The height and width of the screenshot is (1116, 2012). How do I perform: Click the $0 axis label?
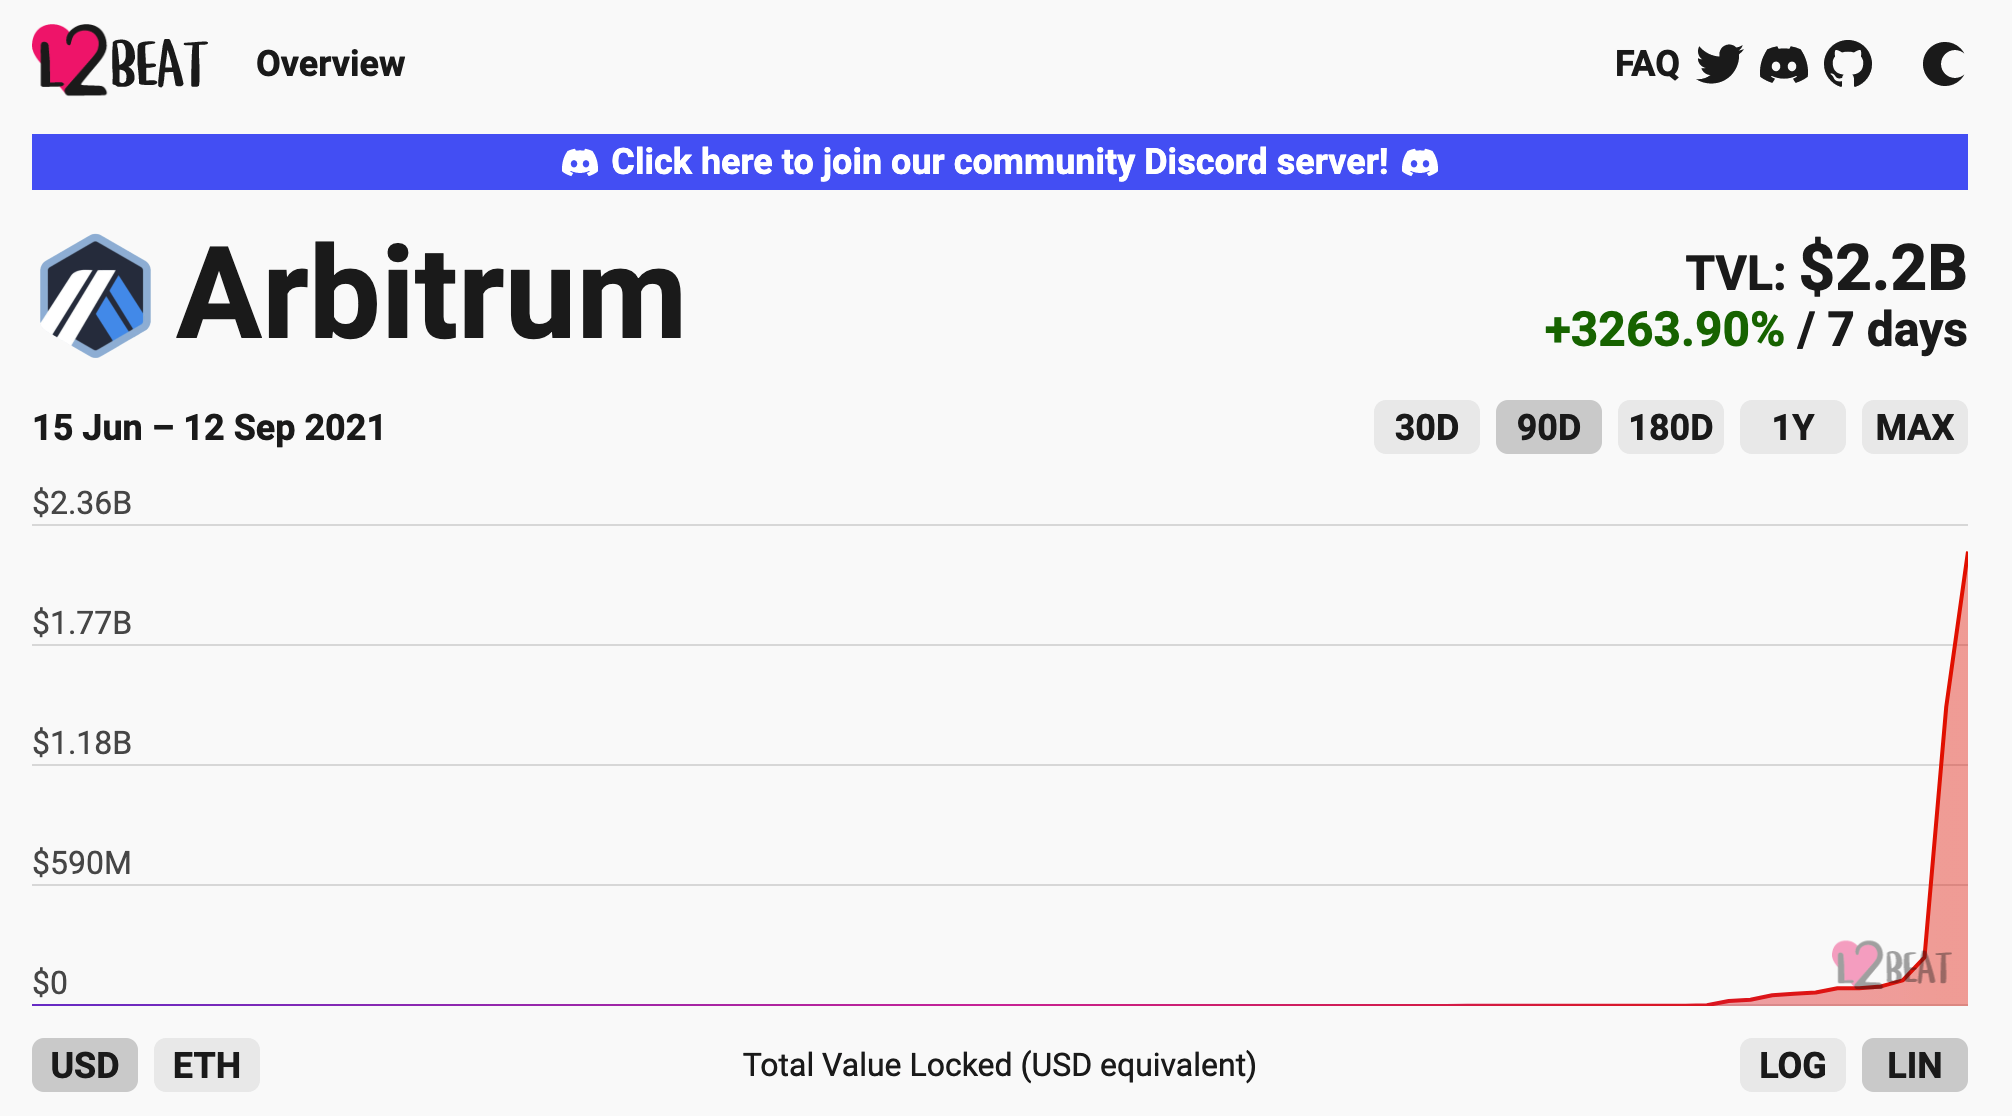pyautogui.click(x=50, y=982)
